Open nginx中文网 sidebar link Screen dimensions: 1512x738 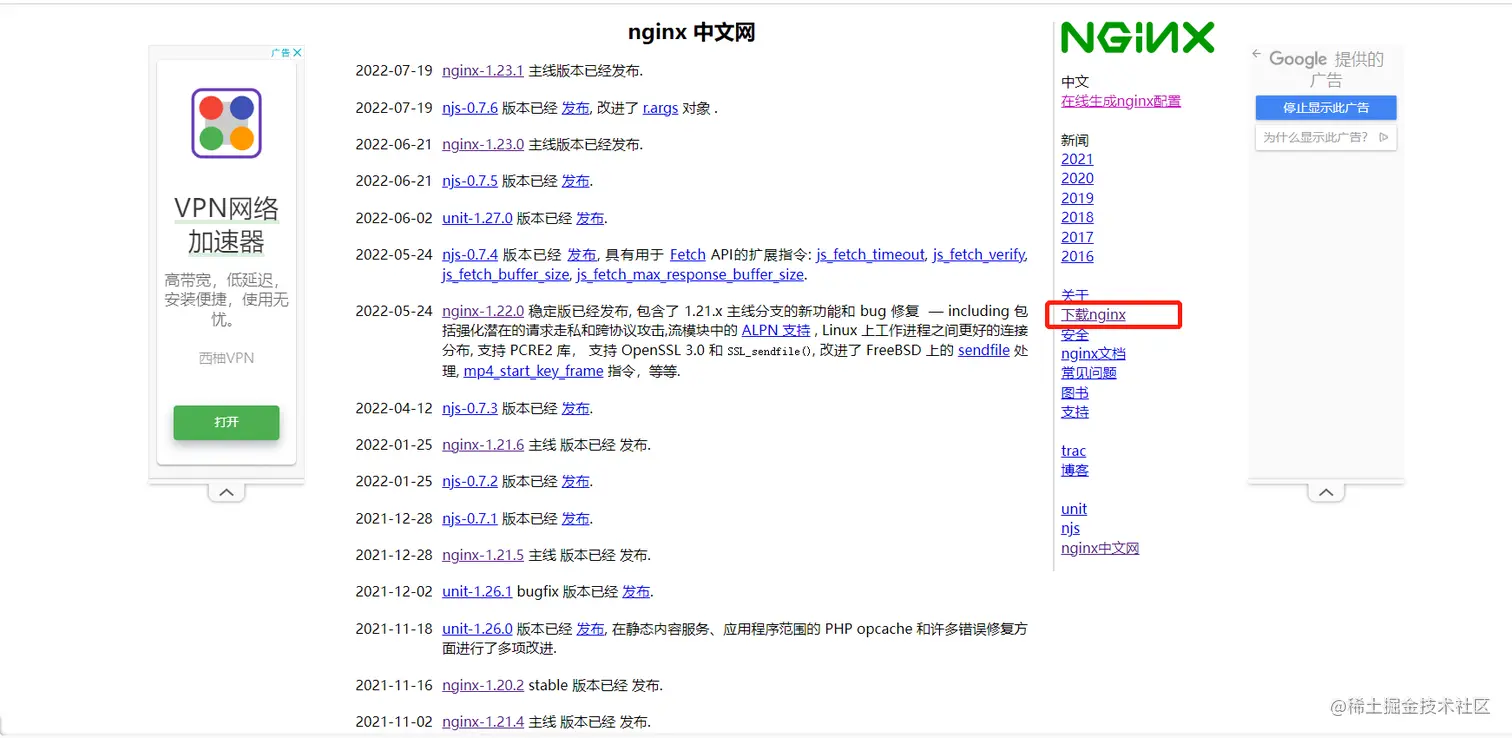pos(1100,548)
